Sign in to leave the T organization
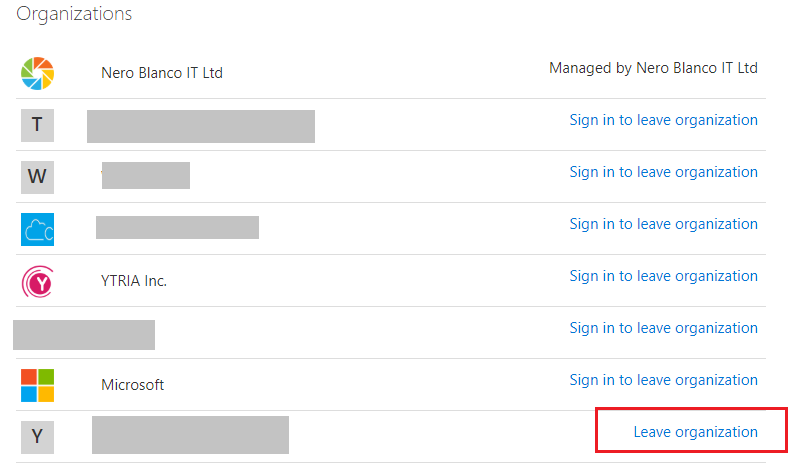 (664, 120)
